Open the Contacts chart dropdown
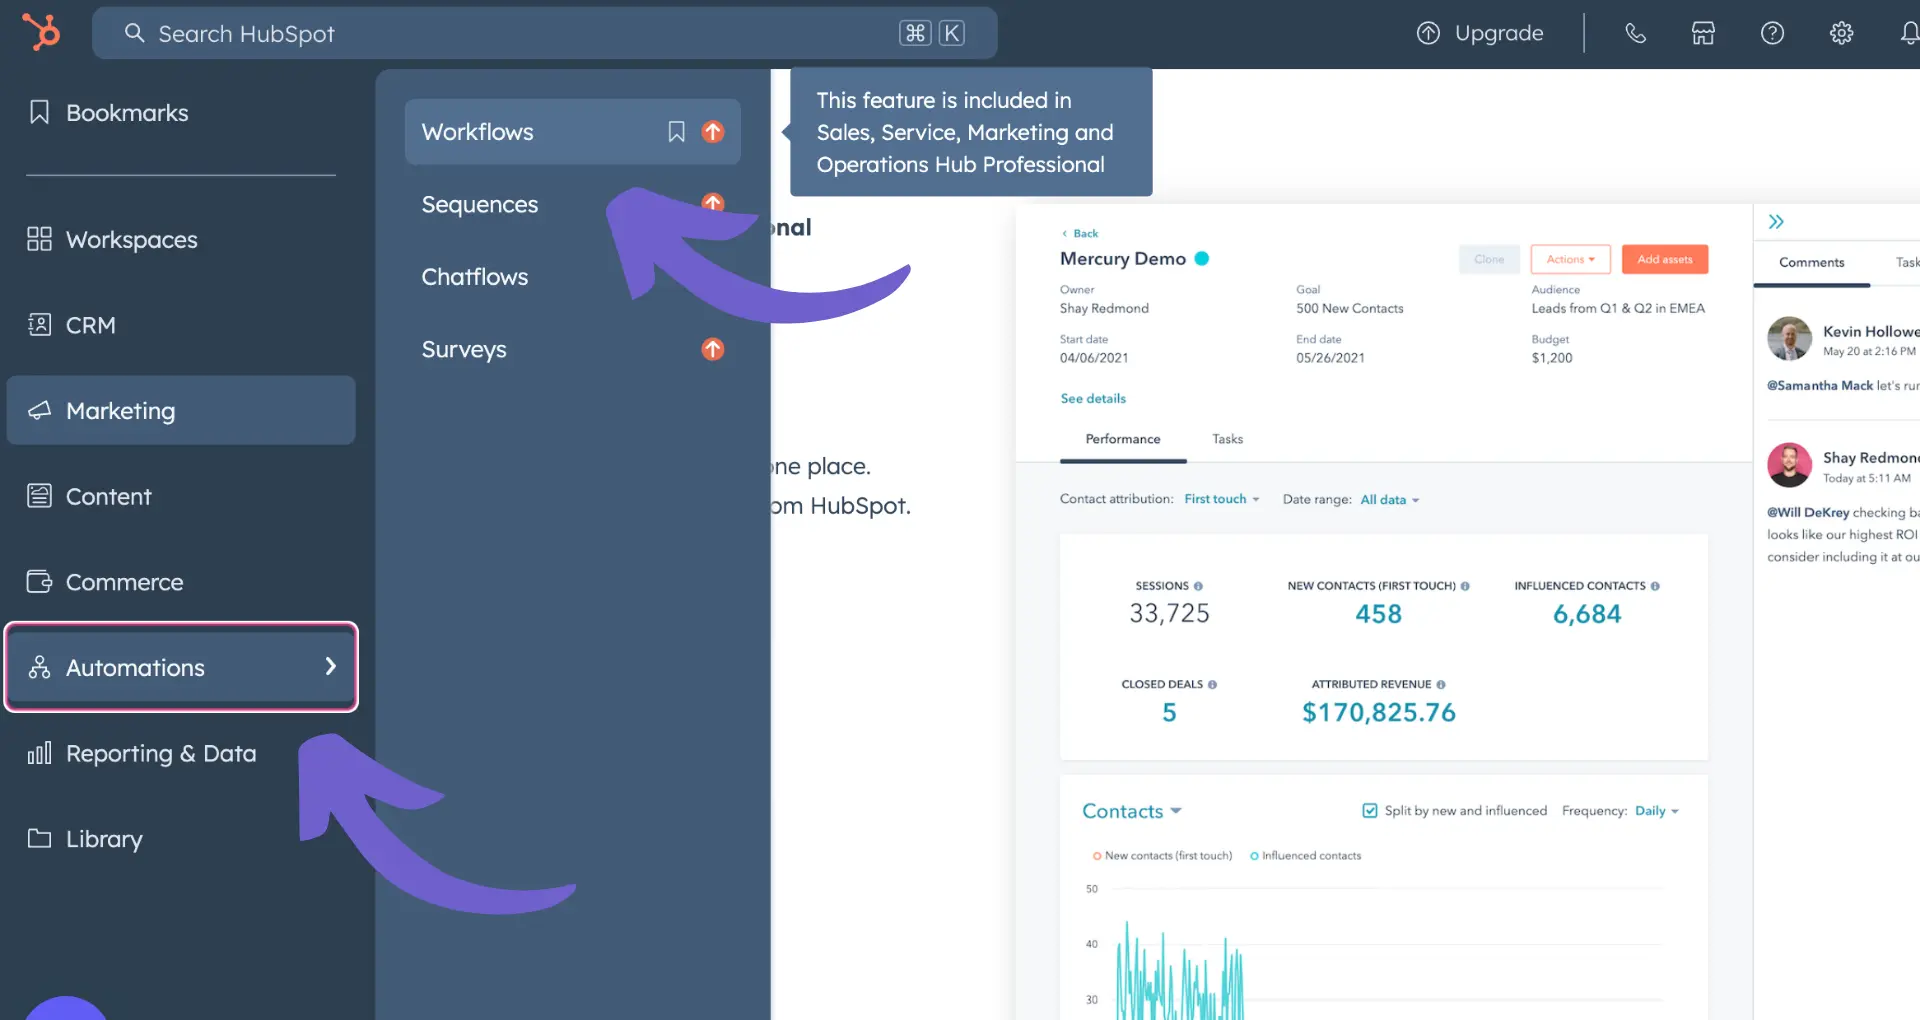This screenshot has height=1020, width=1920. click(x=1132, y=811)
